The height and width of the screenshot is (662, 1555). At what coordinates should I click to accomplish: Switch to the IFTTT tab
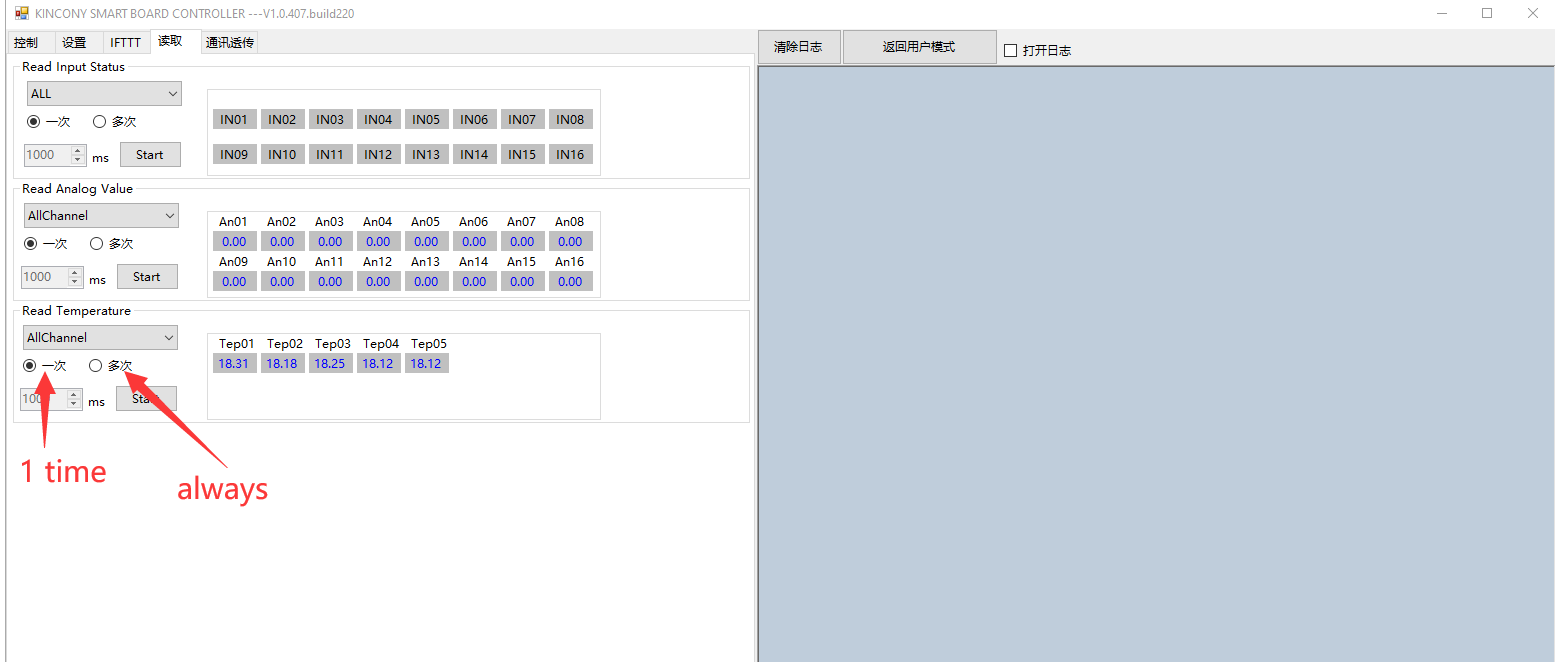click(x=125, y=42)
